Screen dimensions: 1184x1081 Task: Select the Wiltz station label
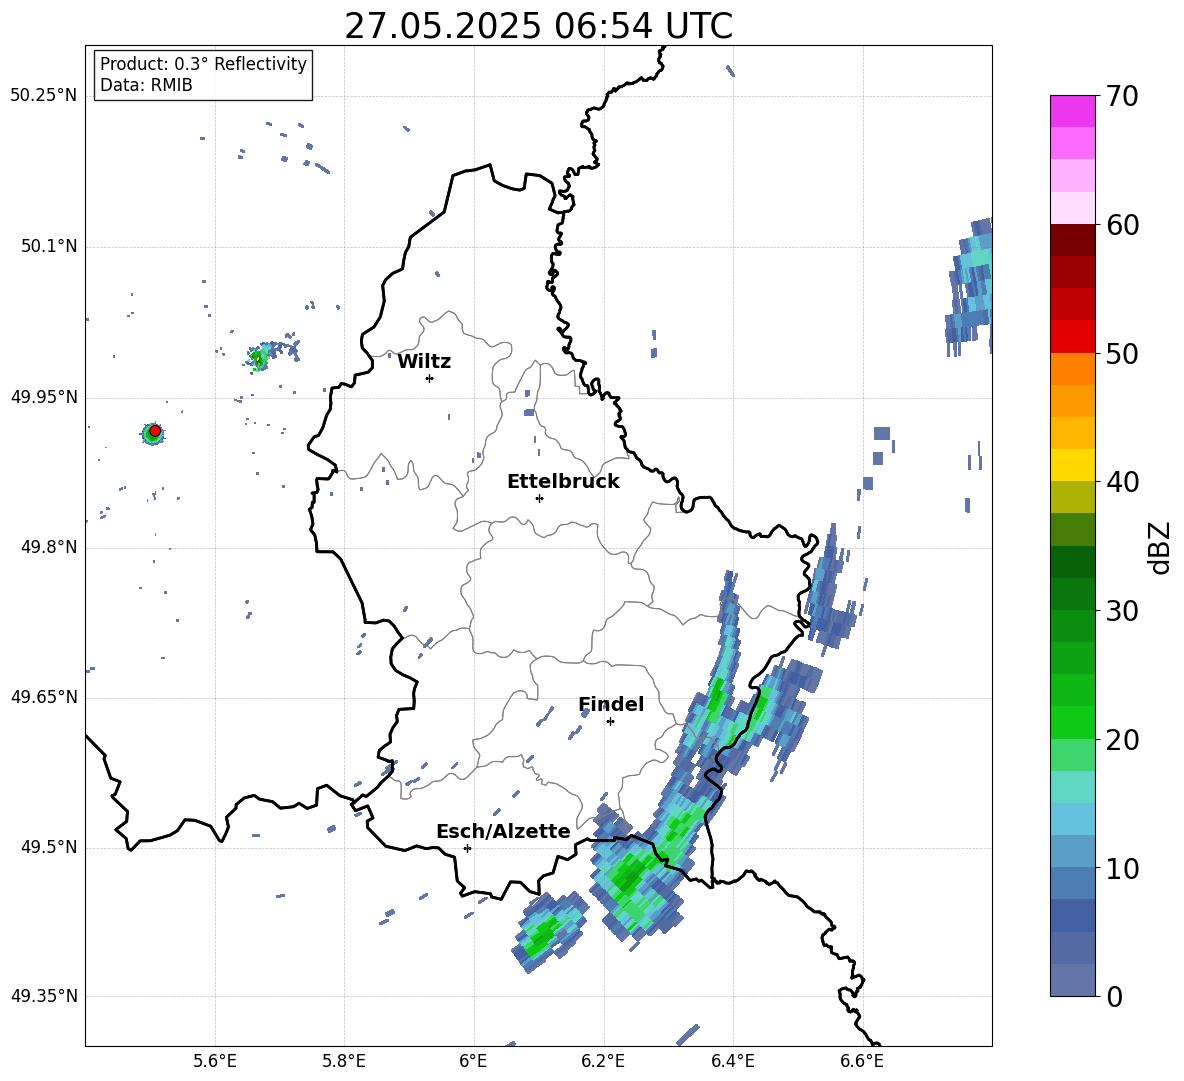point(424,362)
